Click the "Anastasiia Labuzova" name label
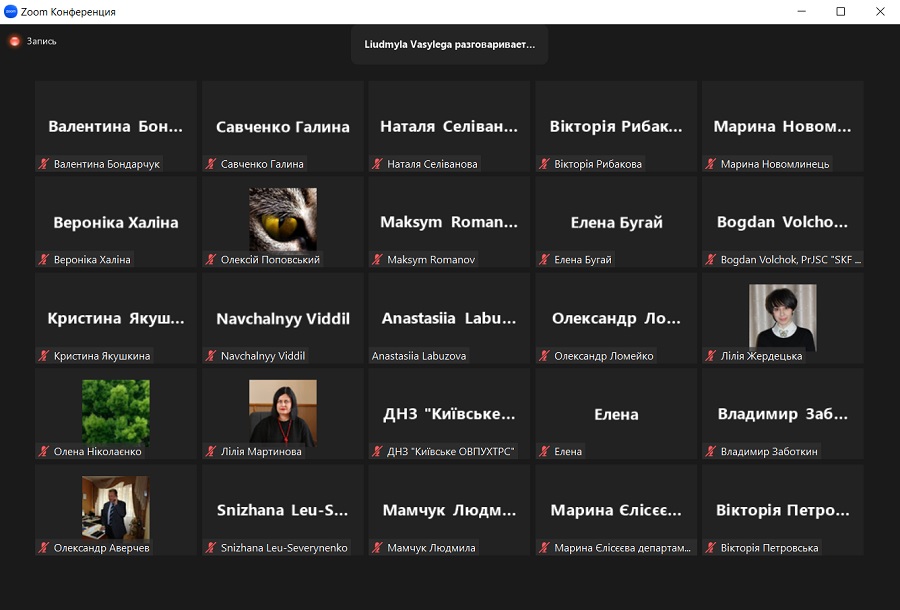This screenshot has height=610, width=900. [419, 356]
